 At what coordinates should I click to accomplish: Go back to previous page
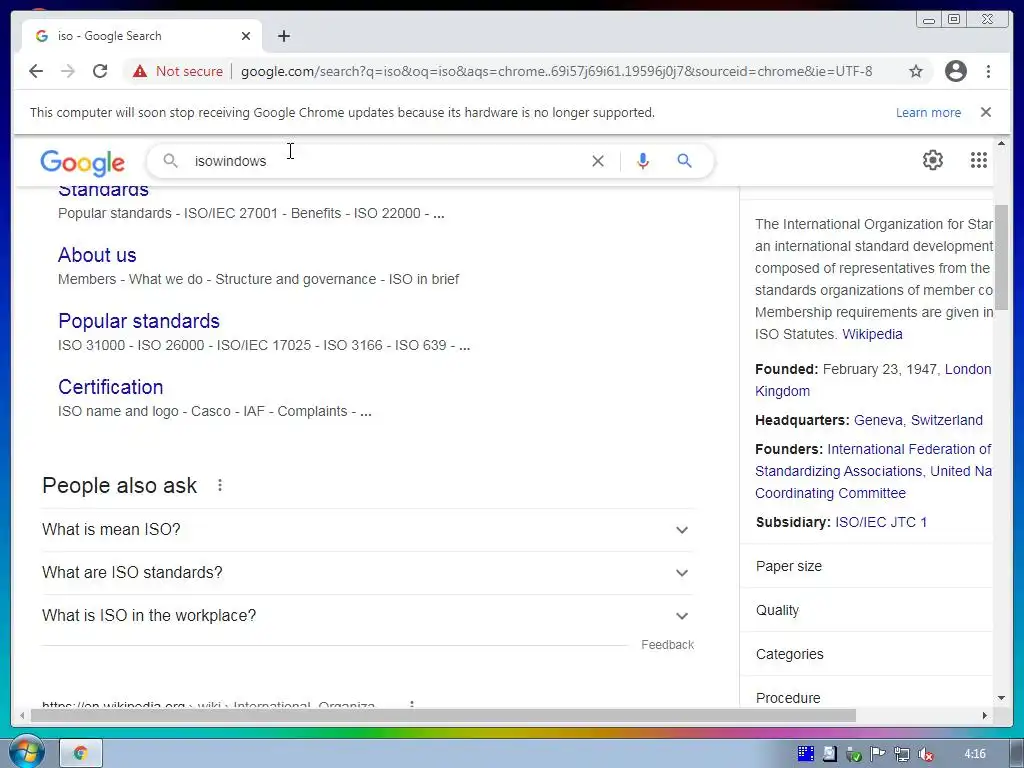(36, 71)
